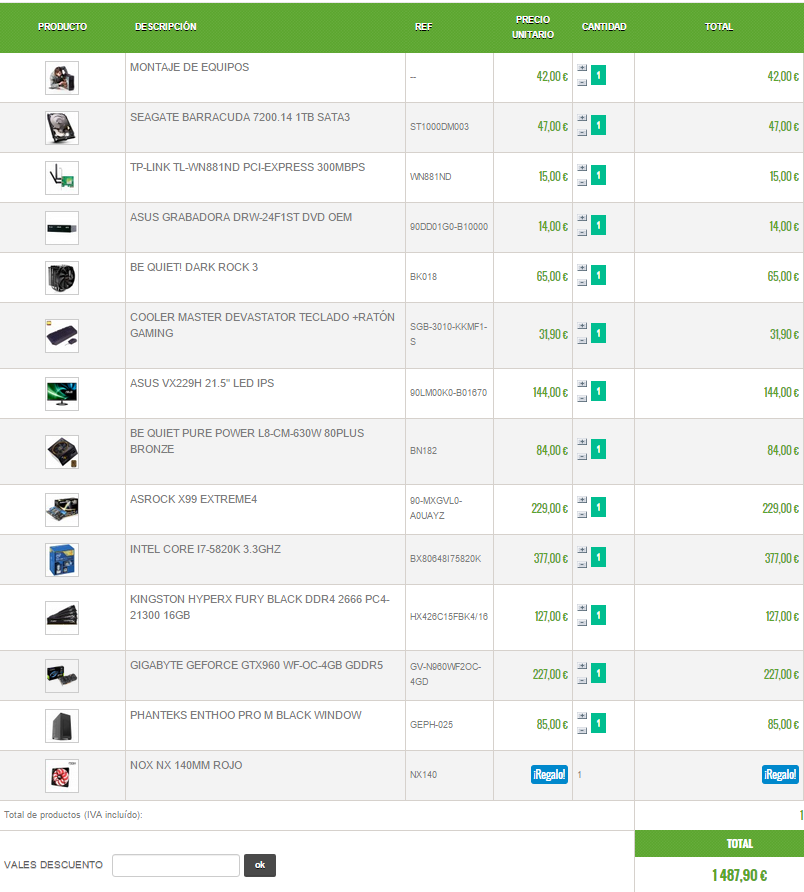The width and height of the screenshot is (804, 892).
Task: Increase quantity for Kingston HyperX Fury
Action: click(x=582, y=608)
